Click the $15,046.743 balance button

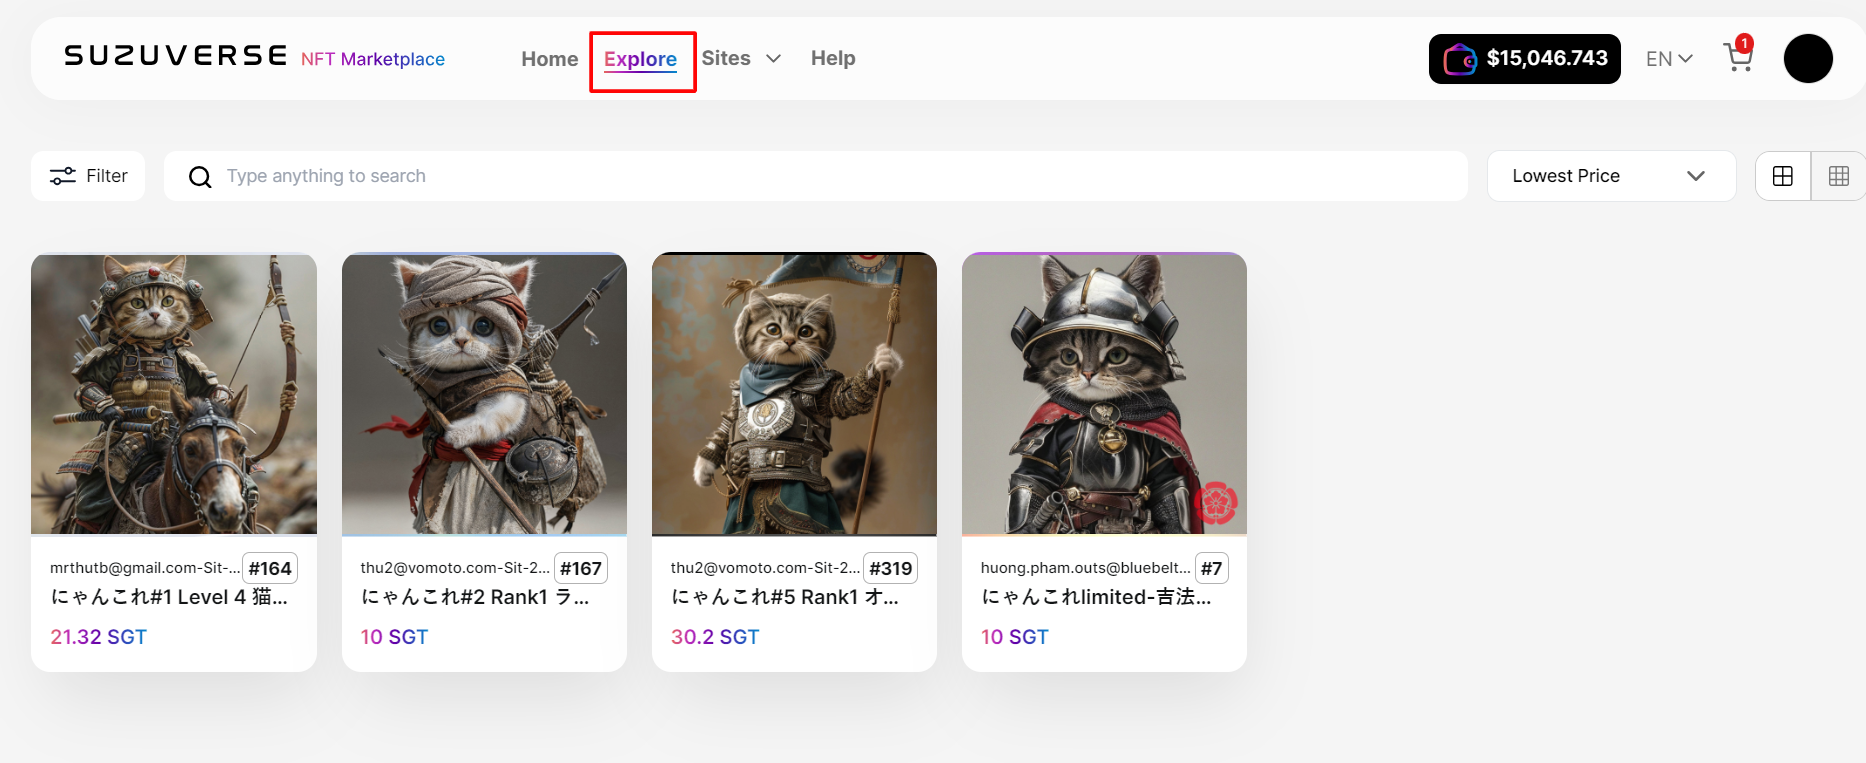pyautogui.click(x=1546, y=58)
